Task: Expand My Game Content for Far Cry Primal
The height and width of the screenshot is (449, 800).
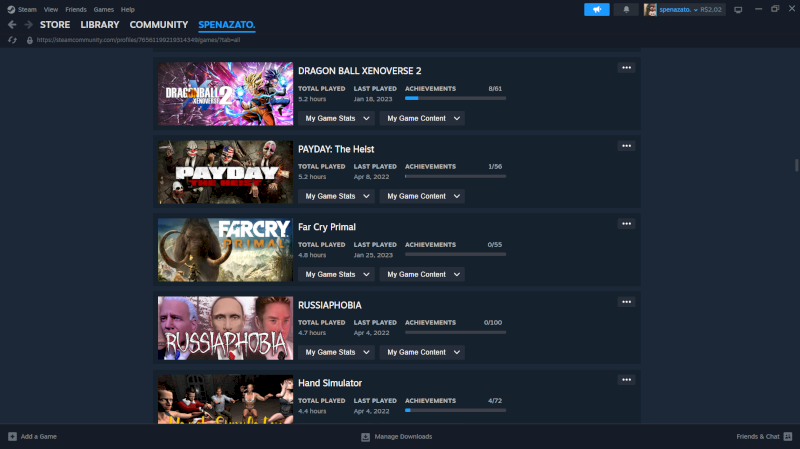Action: [422, 275]
